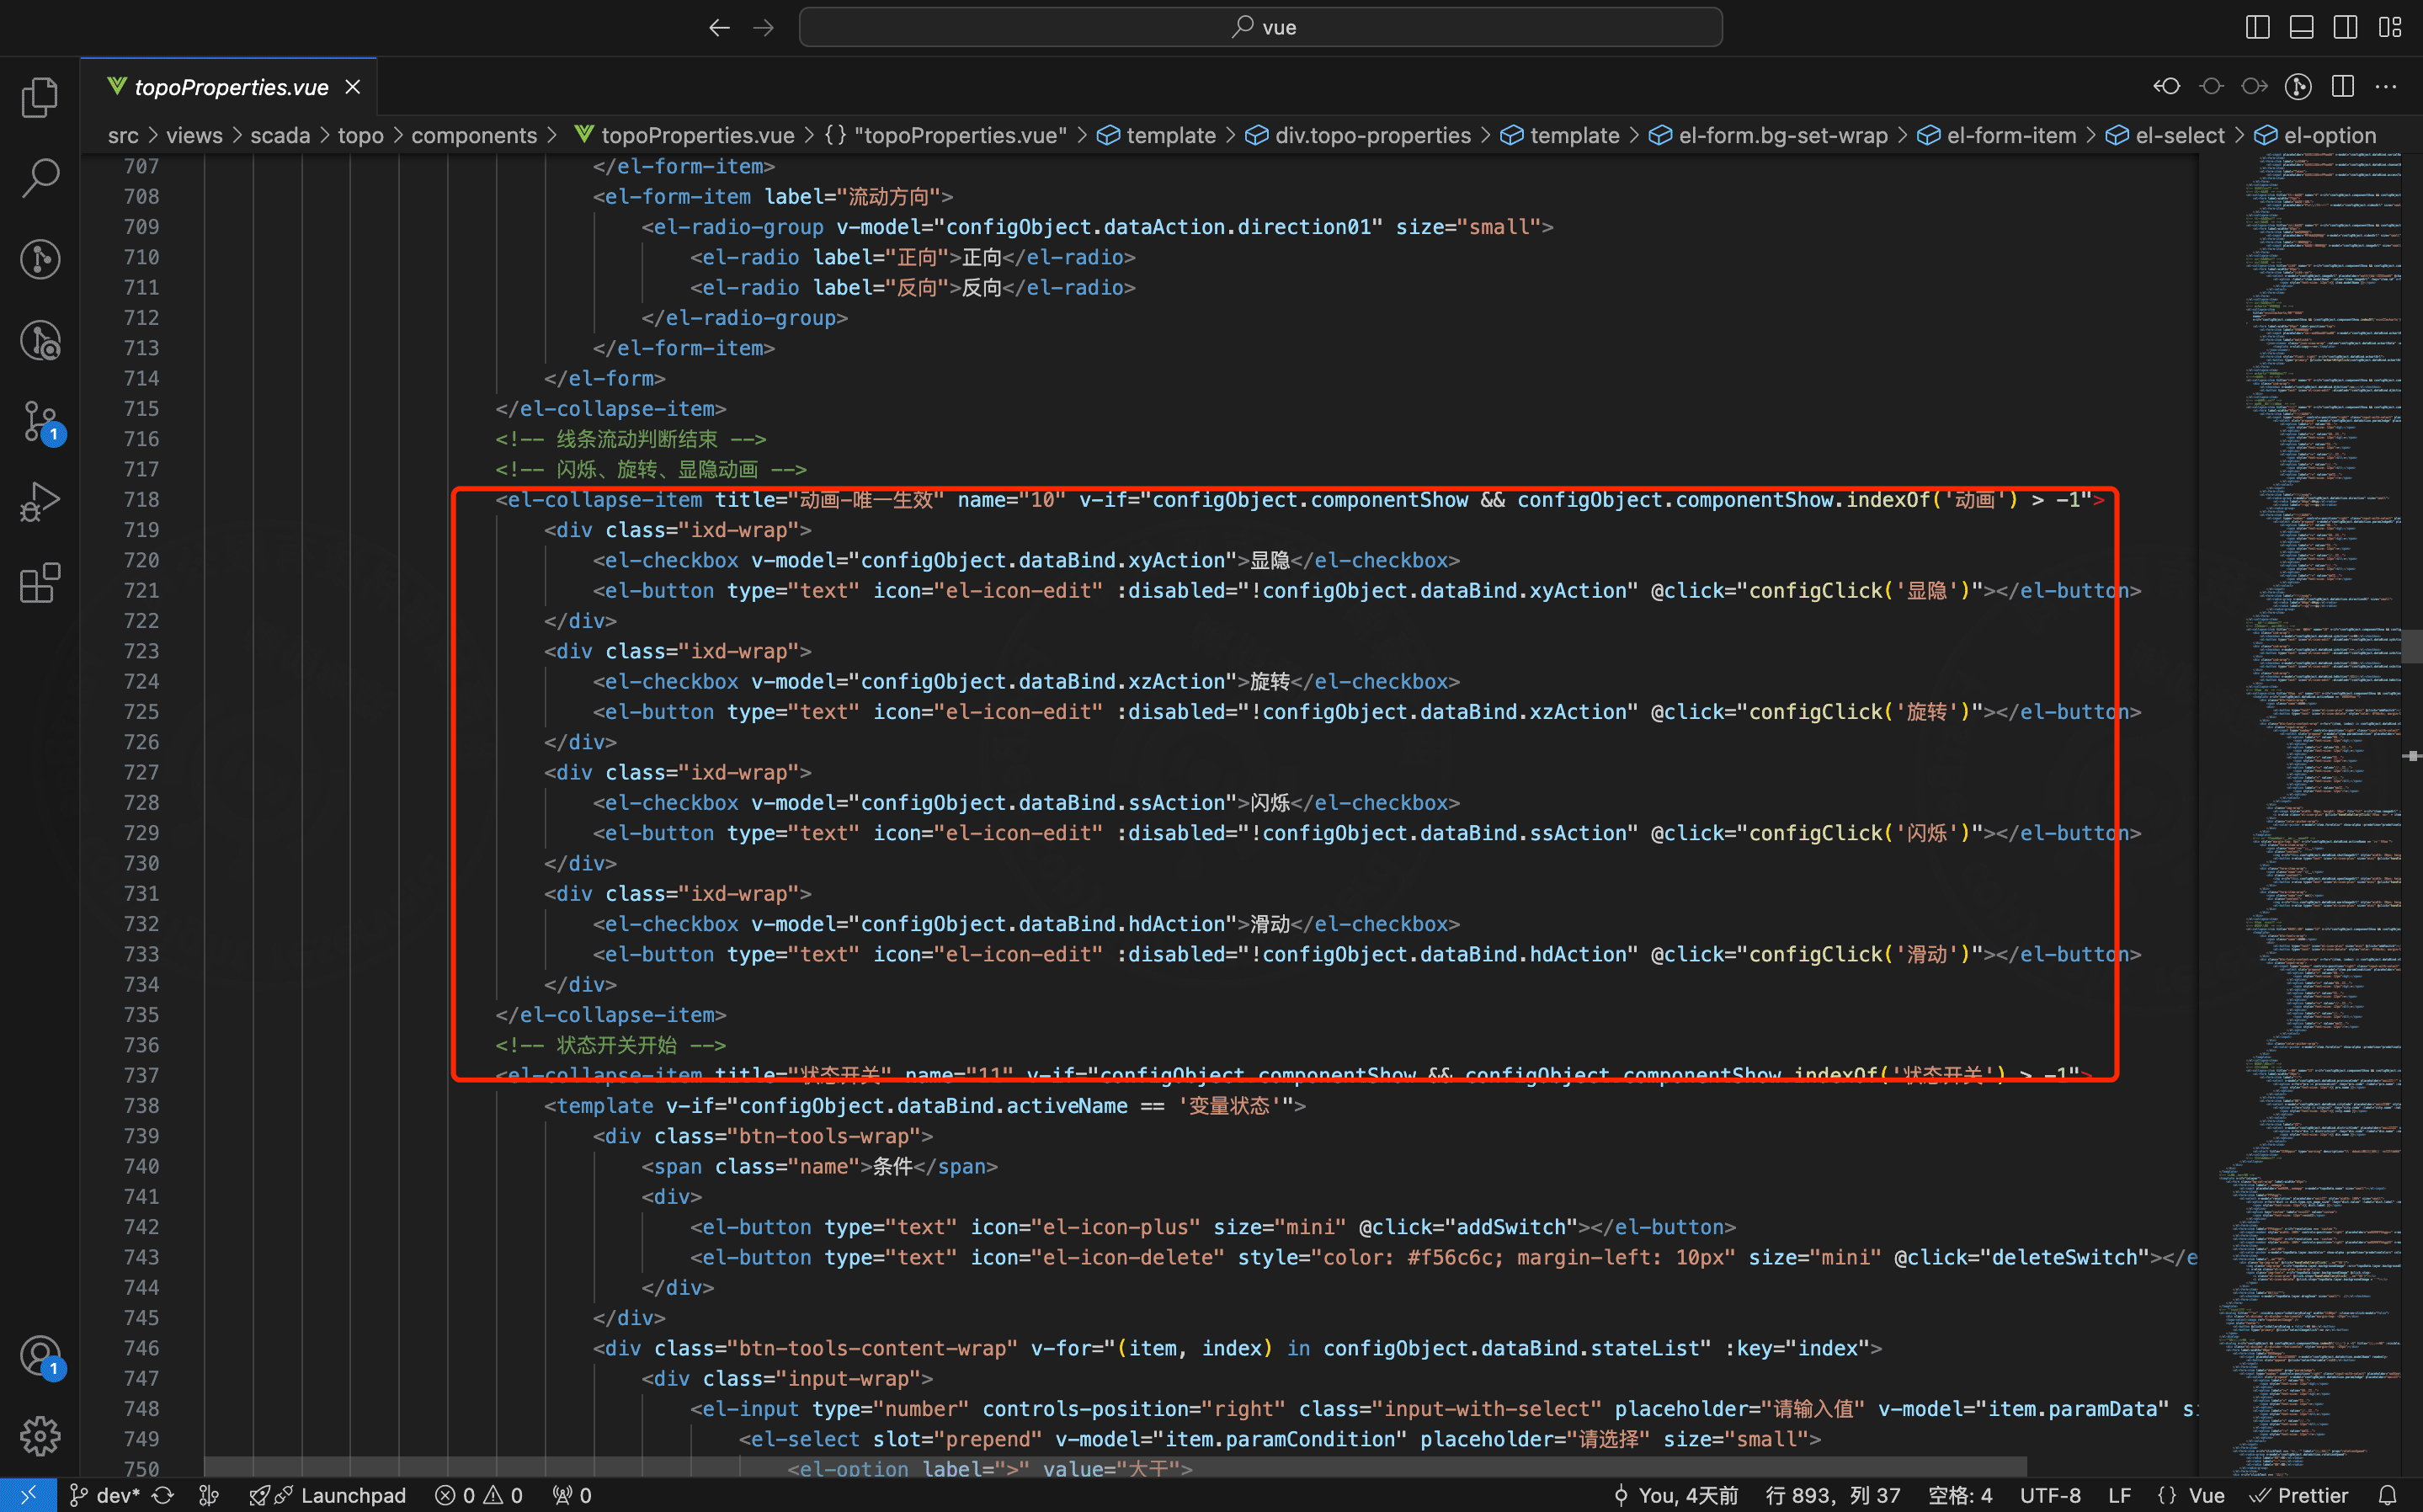Open el-form.bg-set-wrap breadcrumb dropdown
Image resolution: width=2423 pixels, height=1512 pixels.
coord(1768,135)
